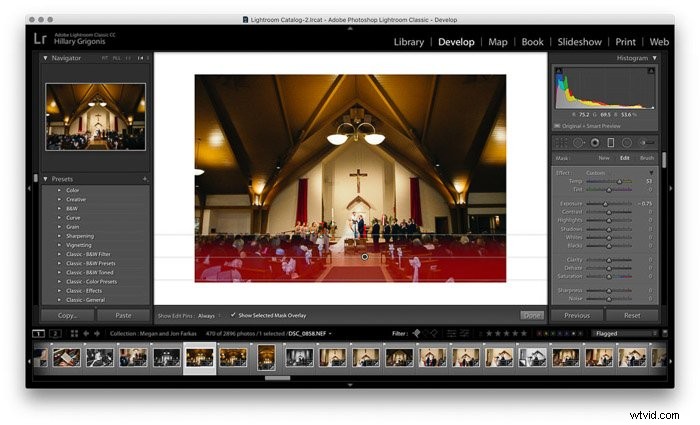Adjust the Clarity slider handle
The height and width of the screenshot is (425, 700).
[x=608, y=260]
